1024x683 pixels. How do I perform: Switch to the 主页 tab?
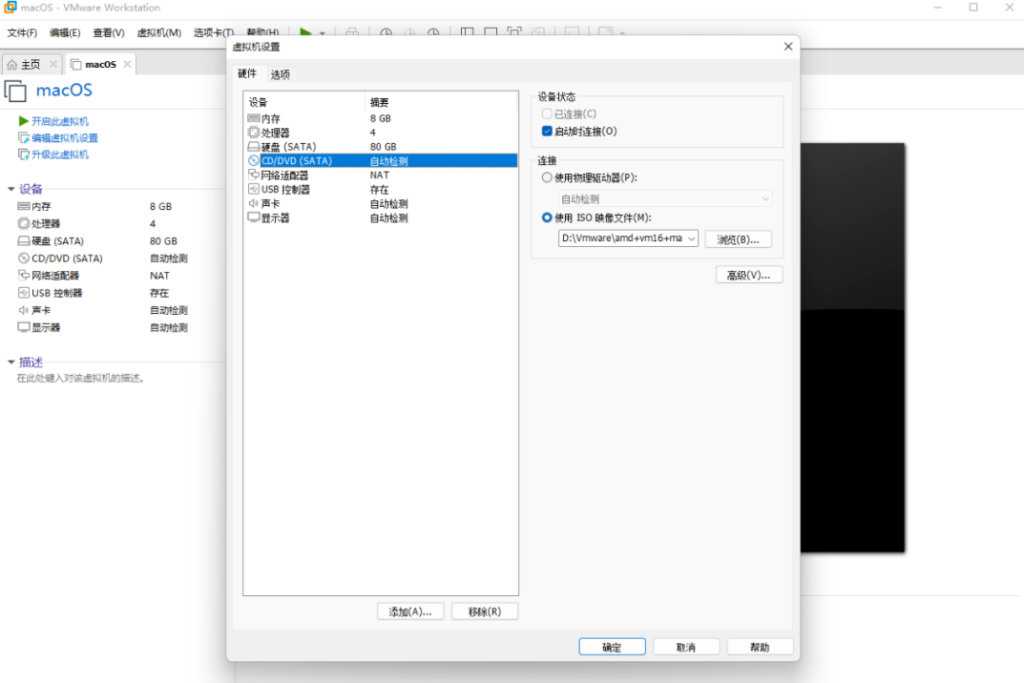click(30, 64)
